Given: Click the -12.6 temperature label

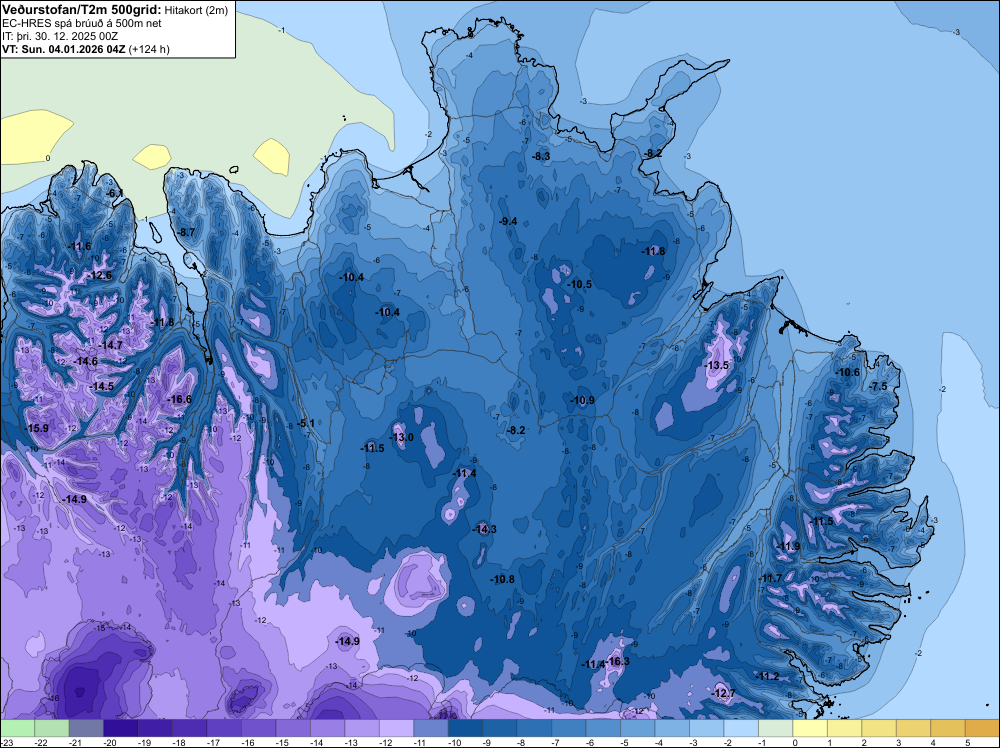Looking at the screenshot, I should point(100,275).
